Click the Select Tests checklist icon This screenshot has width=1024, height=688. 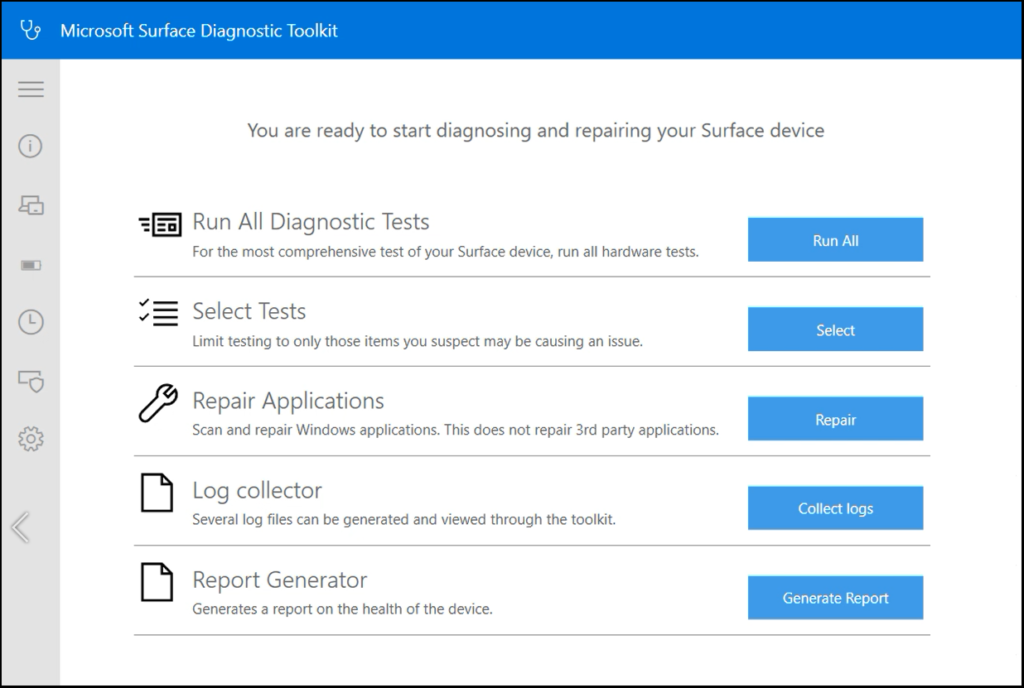pyautogui.click(x=159, y=311)
